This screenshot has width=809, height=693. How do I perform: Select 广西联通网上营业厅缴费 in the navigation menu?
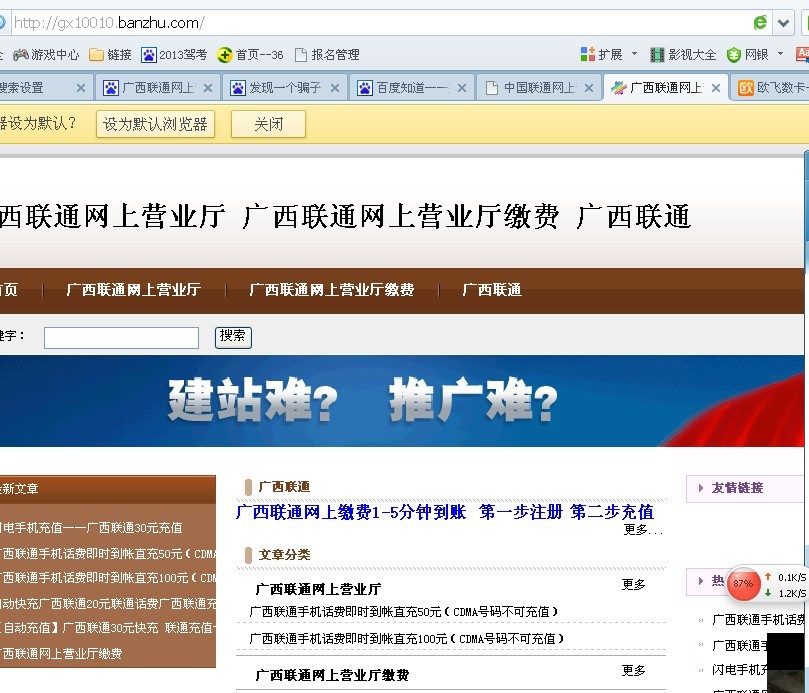pos(331,290)
